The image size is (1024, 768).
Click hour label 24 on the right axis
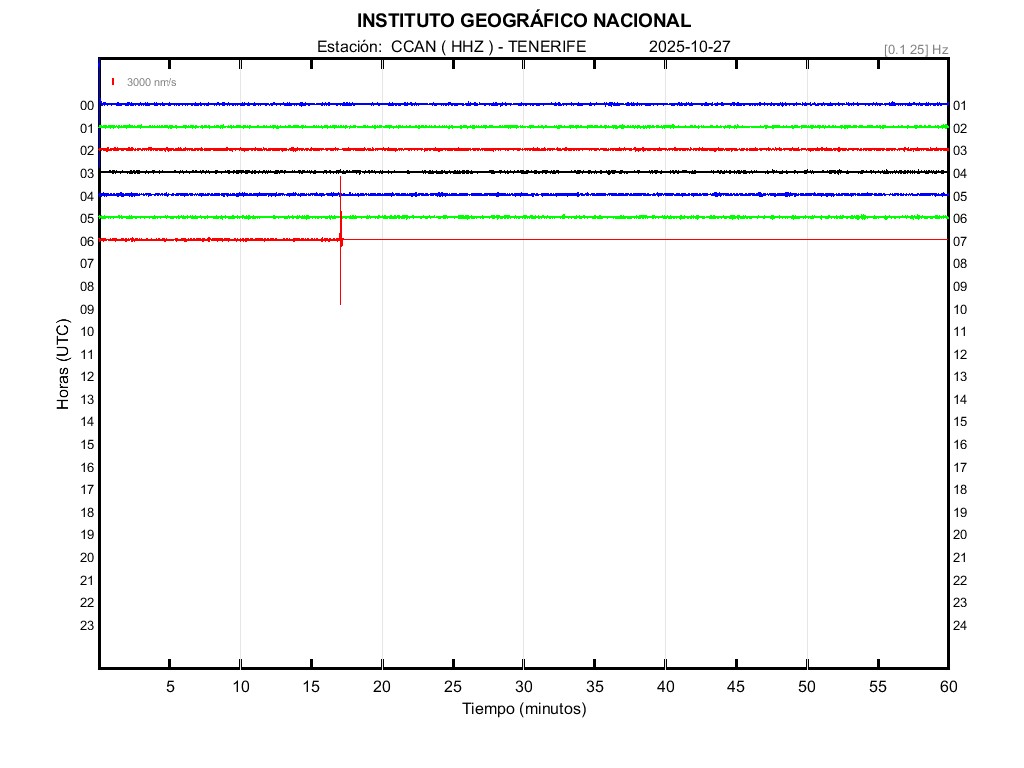coord(960,626)
